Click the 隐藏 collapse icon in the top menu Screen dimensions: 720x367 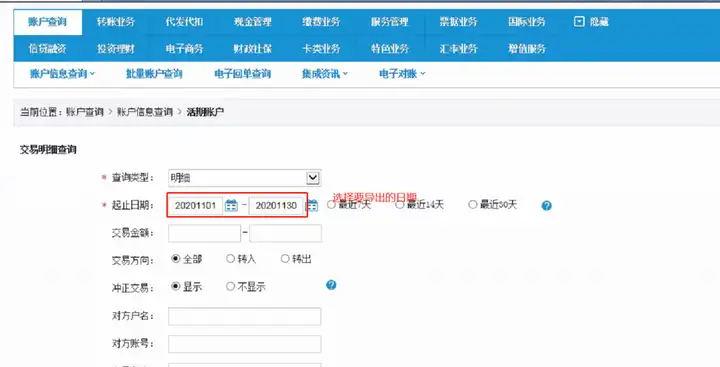pyautogui.click(x=579, y=22)
